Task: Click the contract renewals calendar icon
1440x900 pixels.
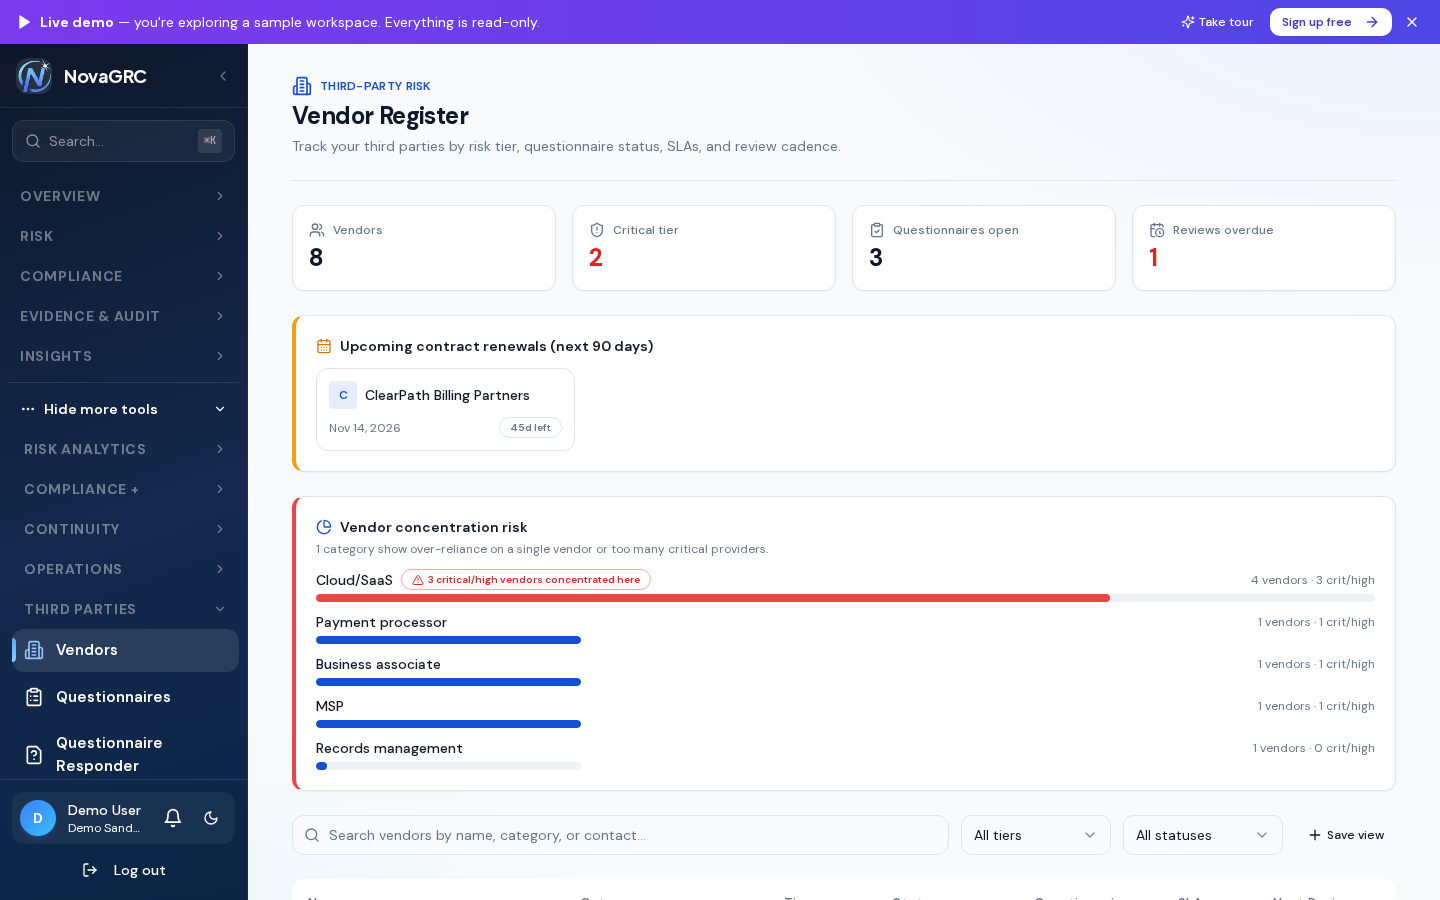Action: tap(324, 346)
